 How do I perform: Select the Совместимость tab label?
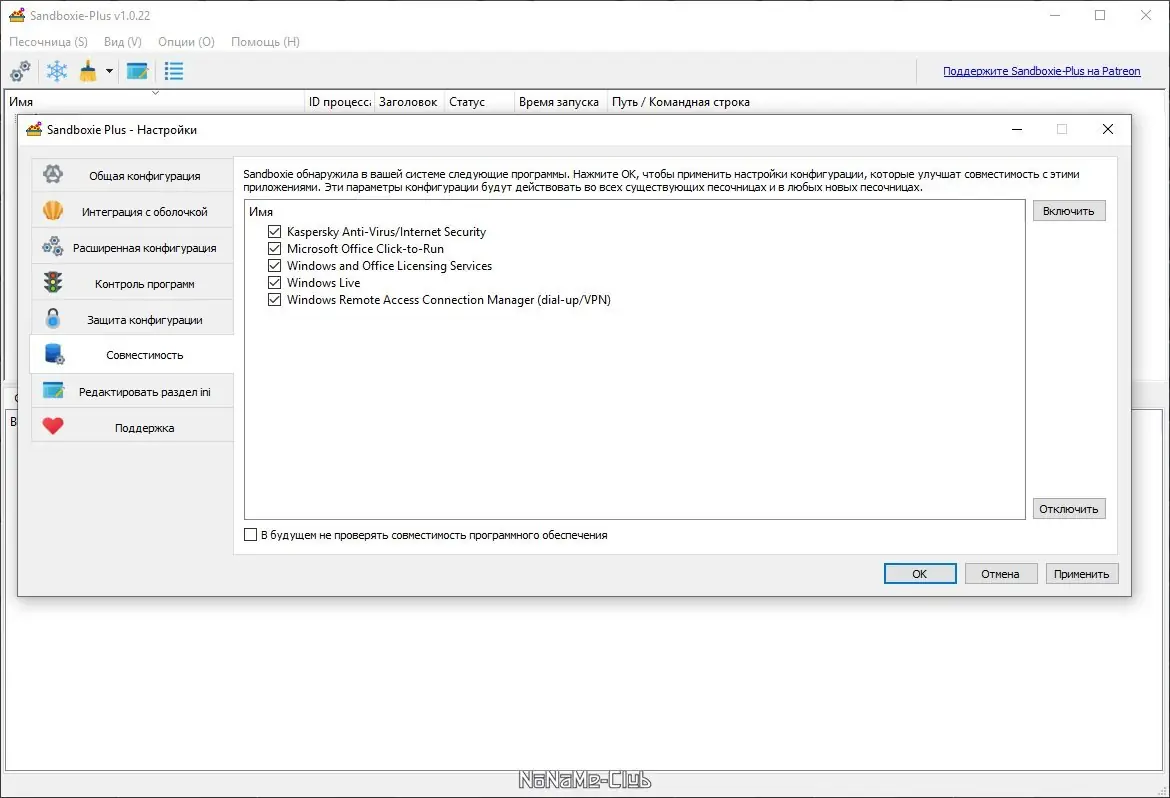[x=145, y=355]
